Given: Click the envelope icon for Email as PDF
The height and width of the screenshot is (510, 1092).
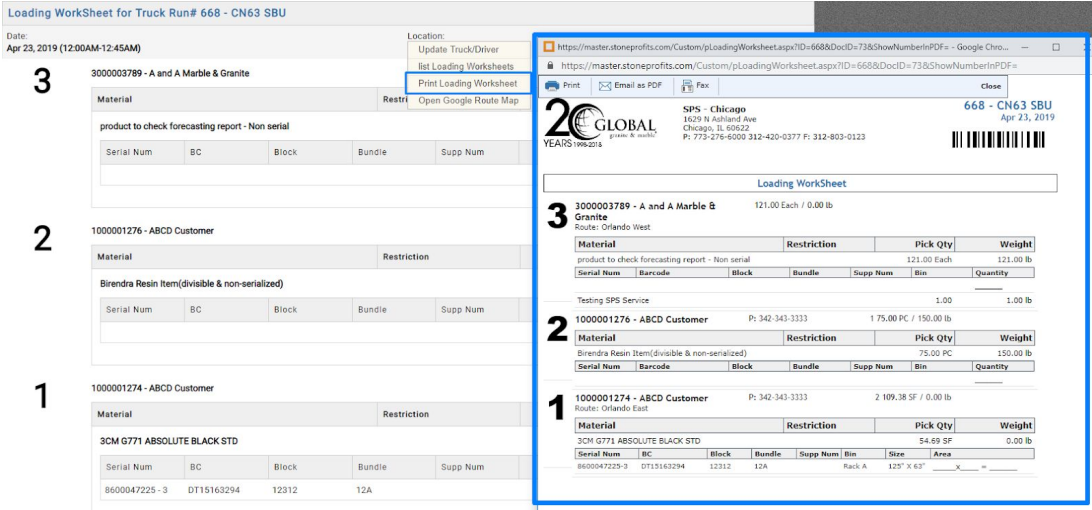Looking at the screenshot, I should tap(604, 86).
